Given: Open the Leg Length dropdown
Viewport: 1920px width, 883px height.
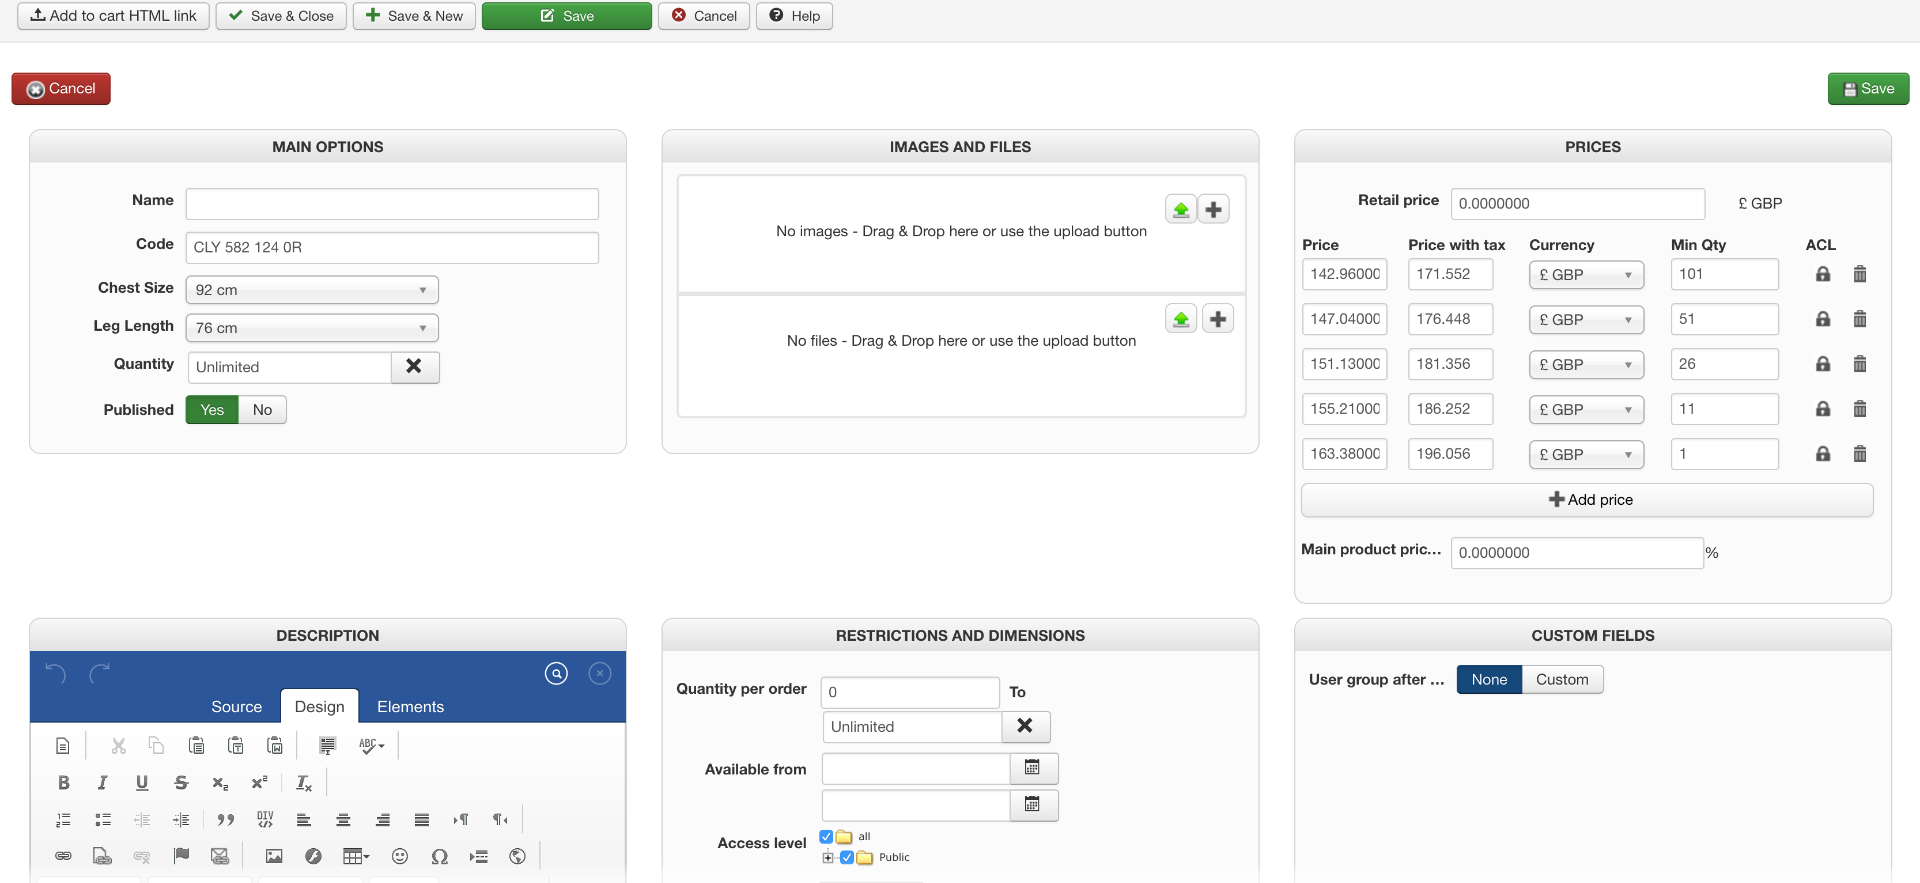Looking at the screenshot, I should point(312,328).
